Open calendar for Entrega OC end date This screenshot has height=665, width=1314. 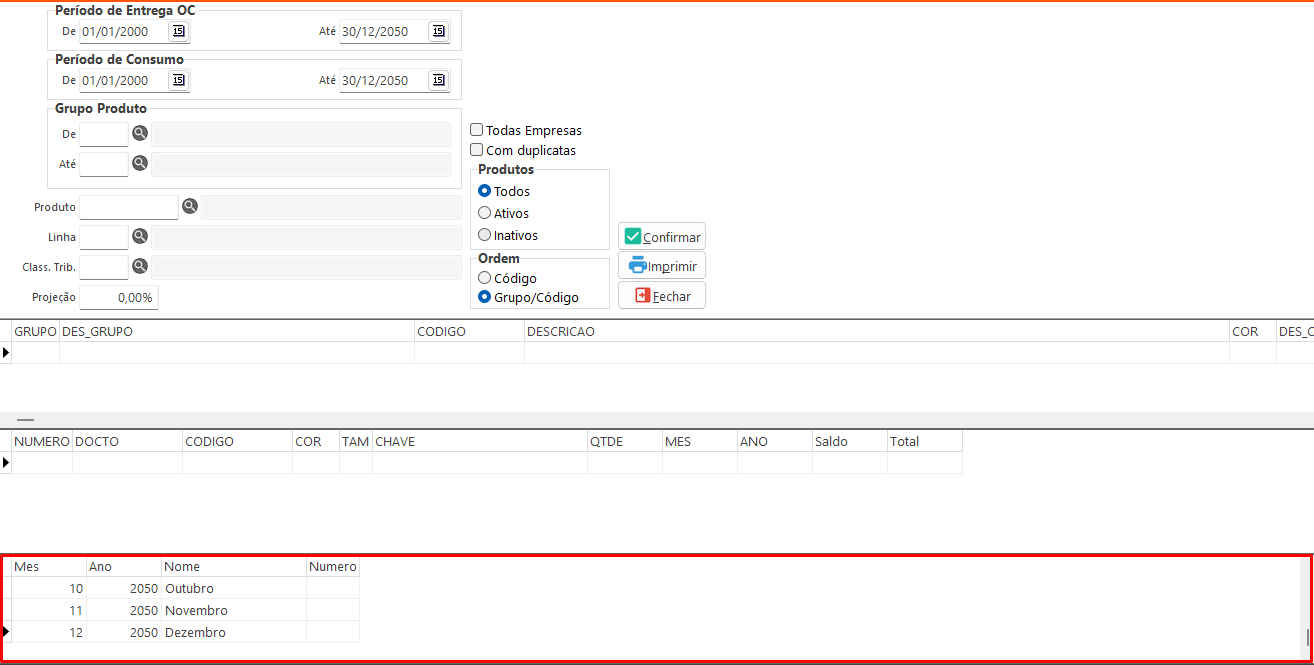point(438,31)
